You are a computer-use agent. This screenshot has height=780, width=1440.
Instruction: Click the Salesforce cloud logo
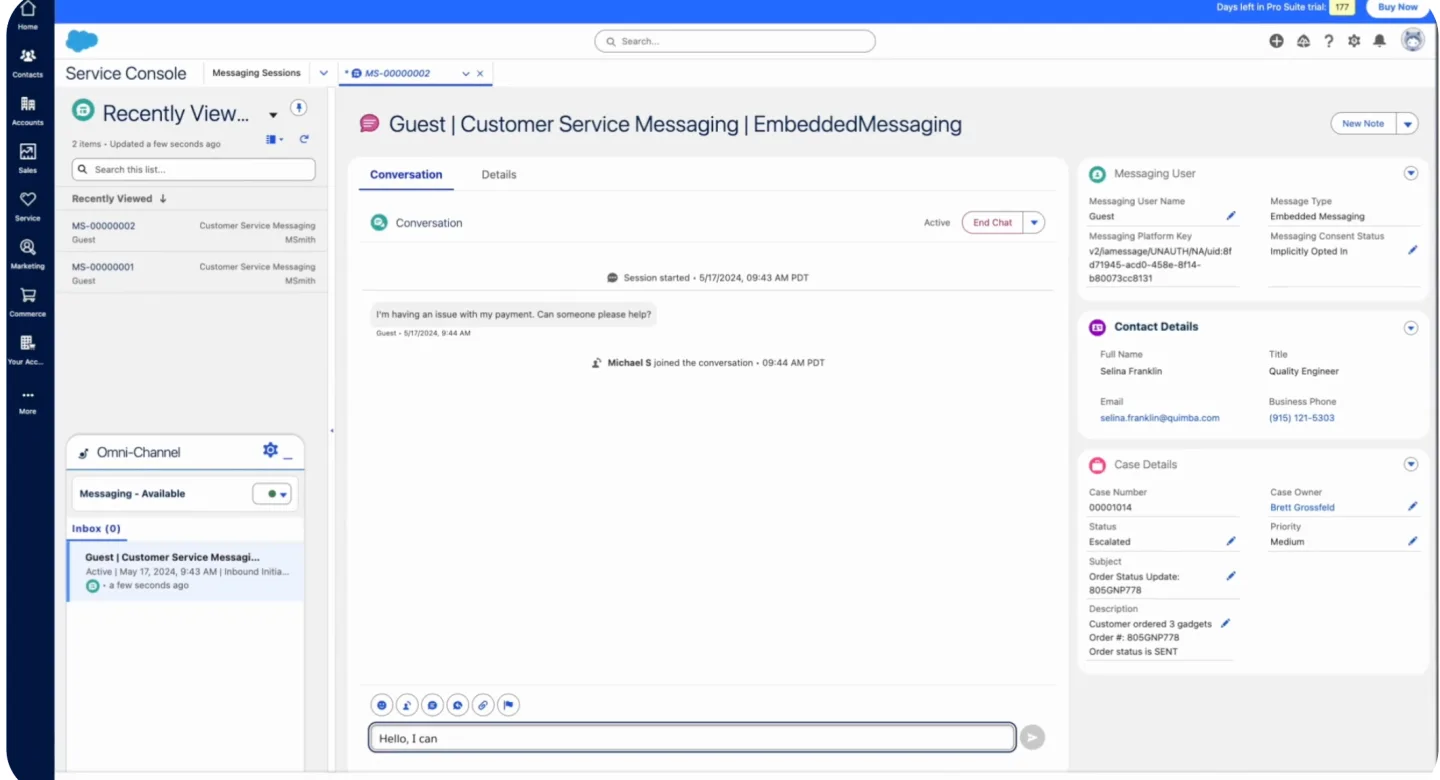(82, 41)
